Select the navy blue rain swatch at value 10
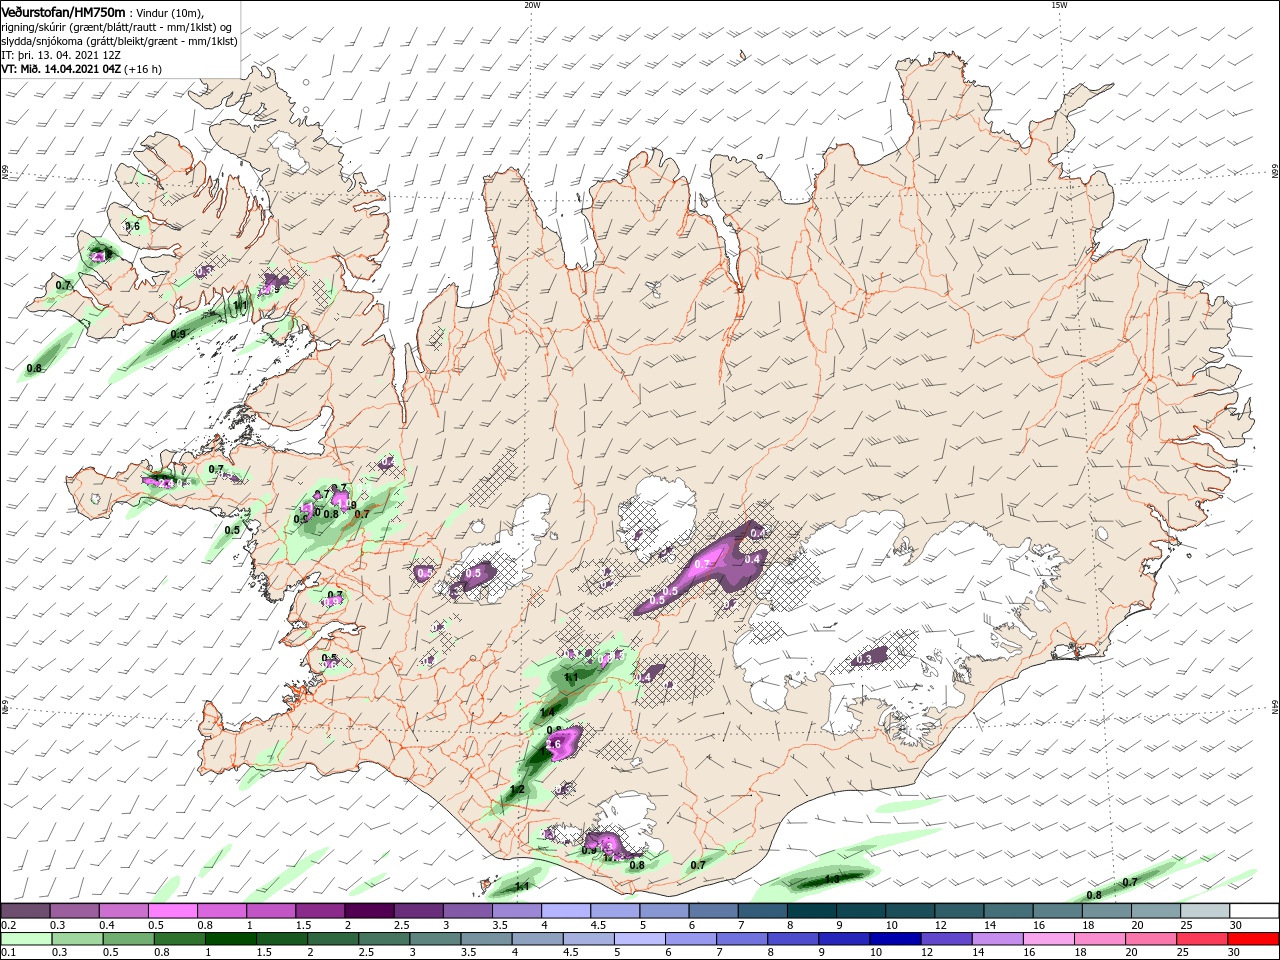1280x960 pixels. 895,938
